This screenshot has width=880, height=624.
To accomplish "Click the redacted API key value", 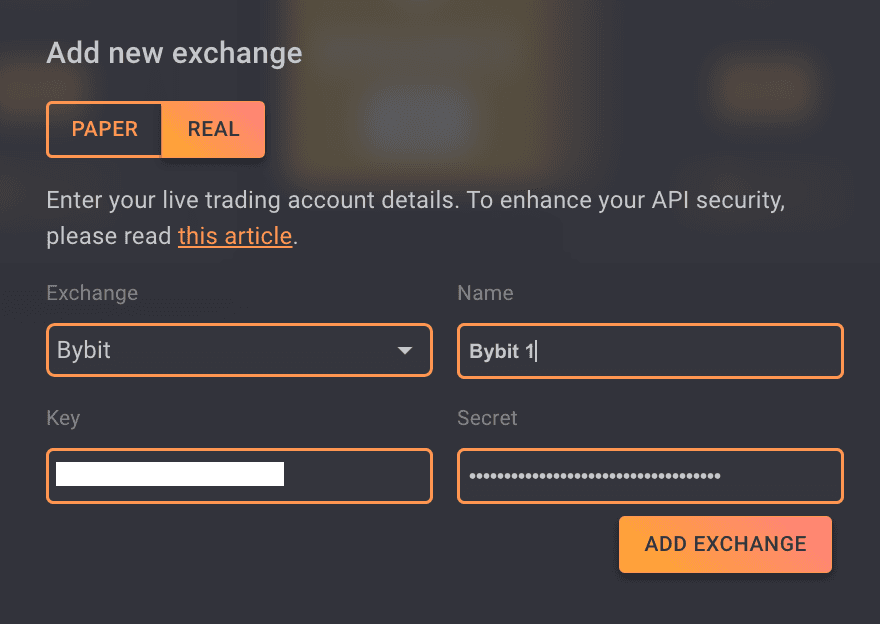I will coord(170,474).
